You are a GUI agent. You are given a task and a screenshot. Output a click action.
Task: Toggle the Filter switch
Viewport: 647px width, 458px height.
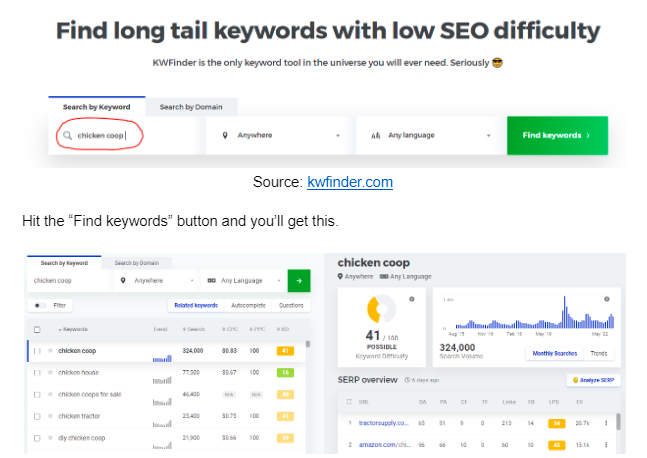(x=40, y=305)
